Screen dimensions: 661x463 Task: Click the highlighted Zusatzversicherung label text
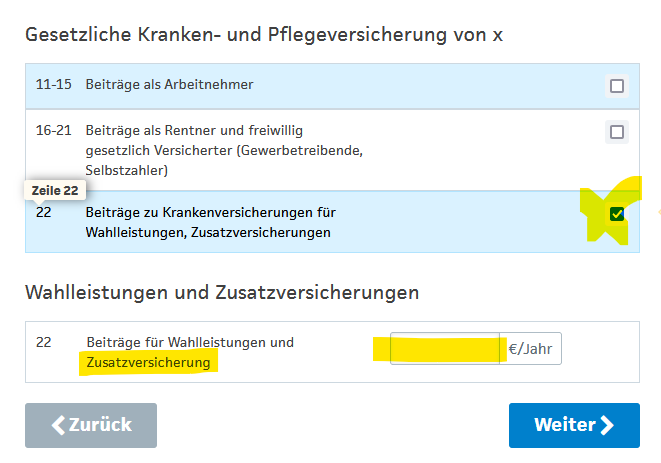point(148,362)
